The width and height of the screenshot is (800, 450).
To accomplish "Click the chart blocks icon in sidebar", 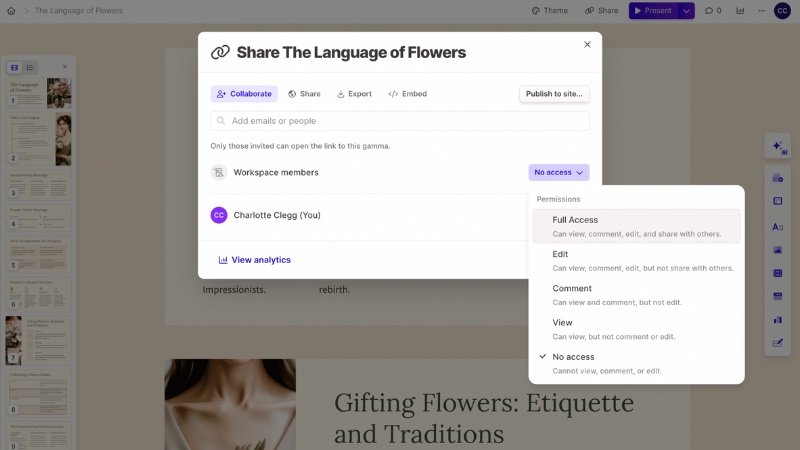I will click(x=778, y=320).
